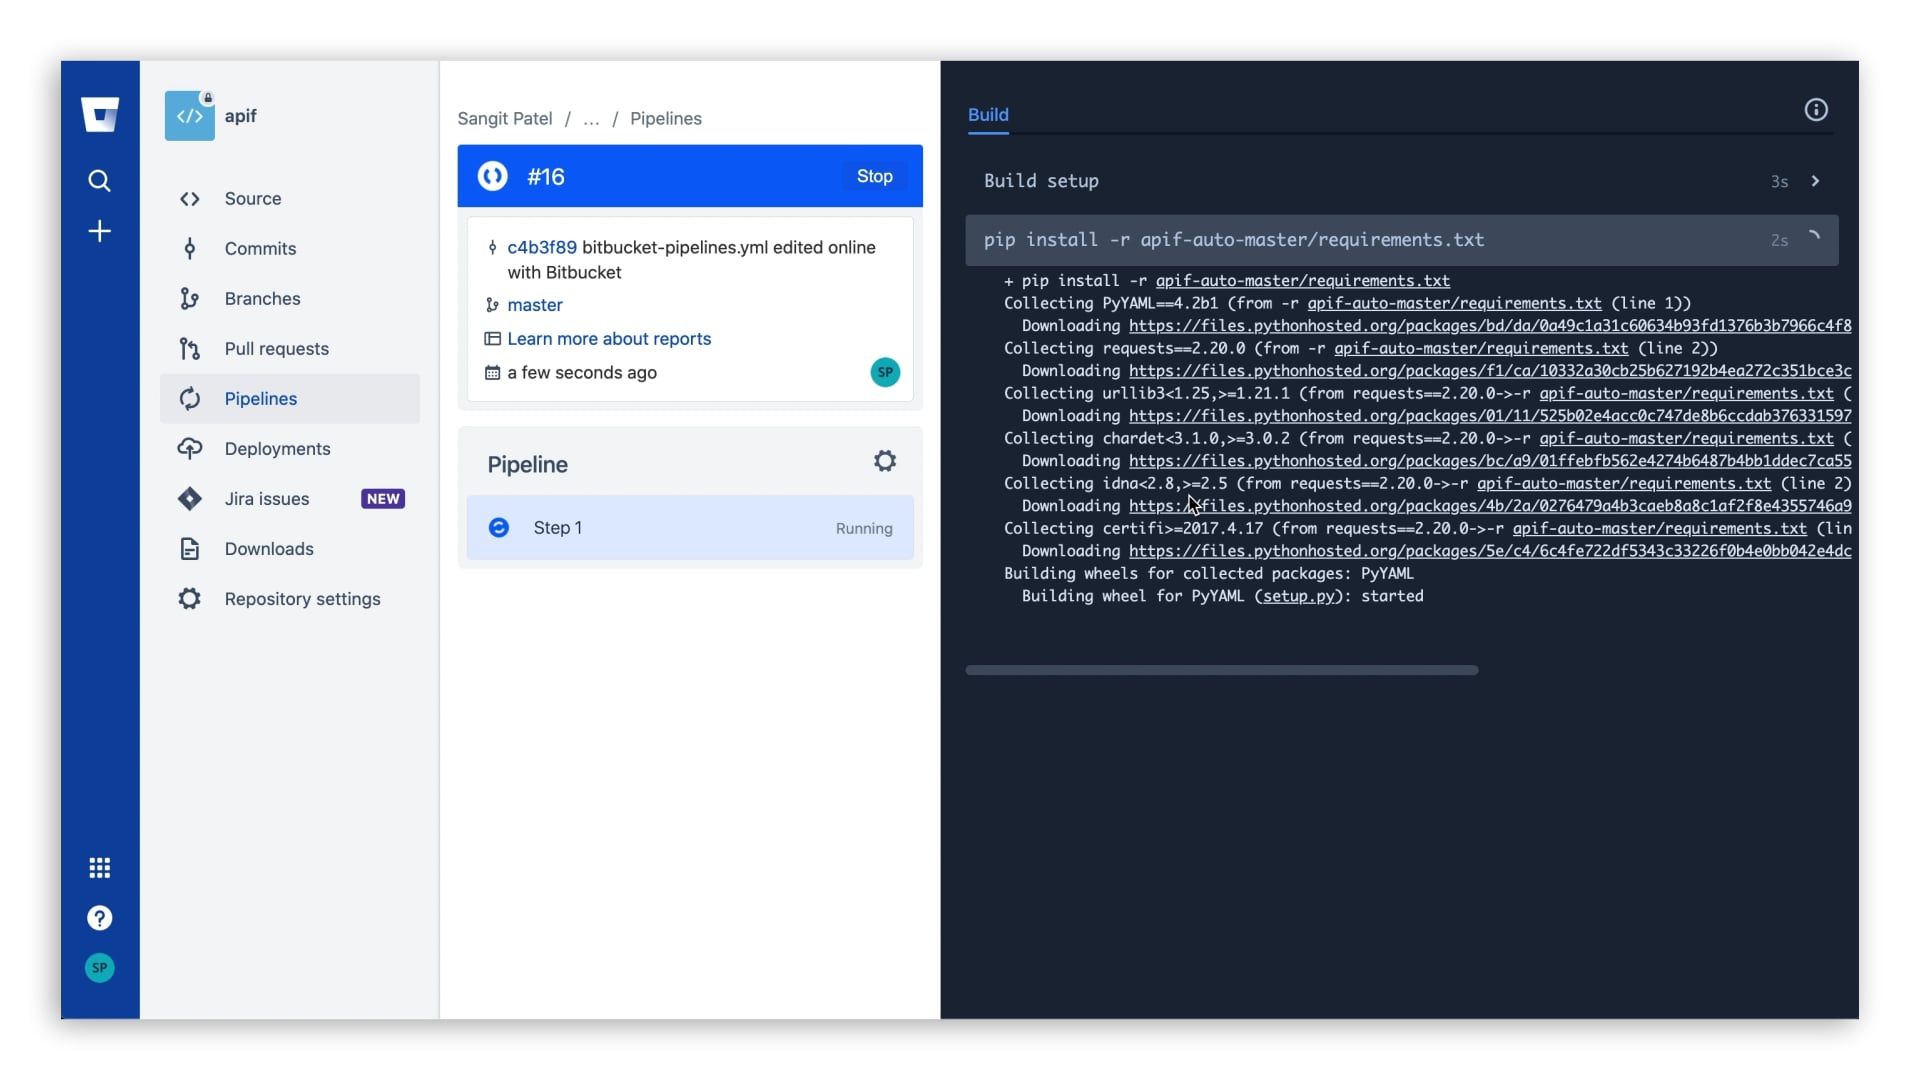This screenshot has height=1080, width=1920.
Task: Click the 'a few seconds ago' timestamp
Action: coord(582,373)
